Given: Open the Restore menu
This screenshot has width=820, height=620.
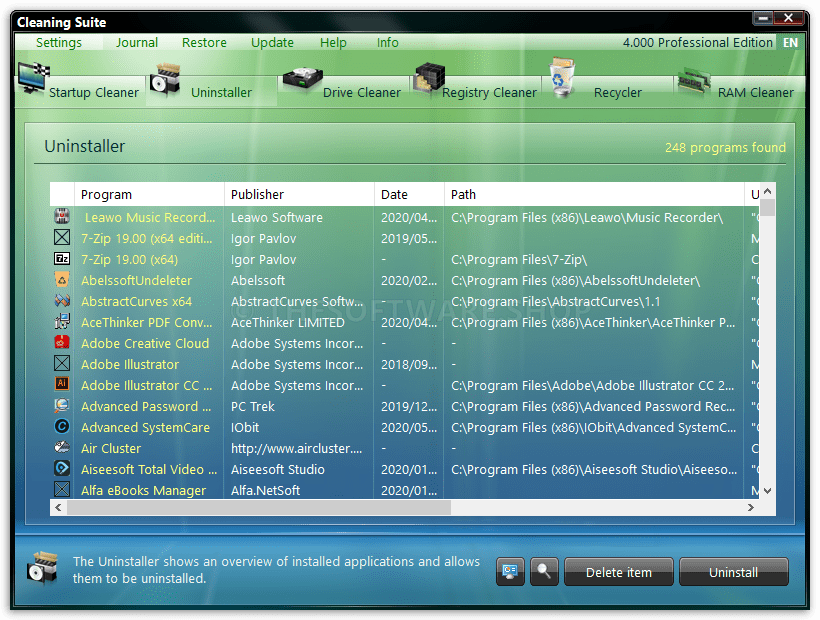Looking at the screenshot, I should pos(204,42).
